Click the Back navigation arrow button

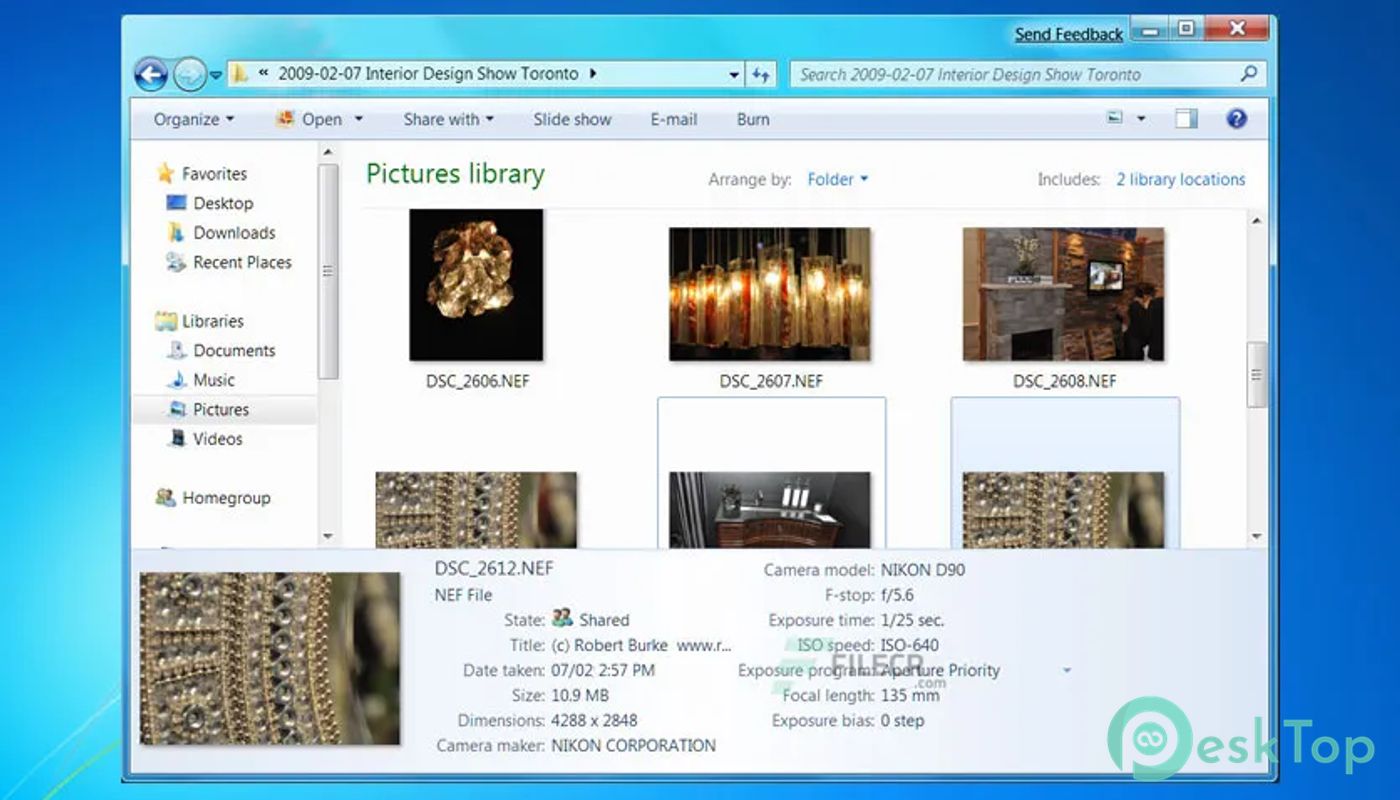150,74
